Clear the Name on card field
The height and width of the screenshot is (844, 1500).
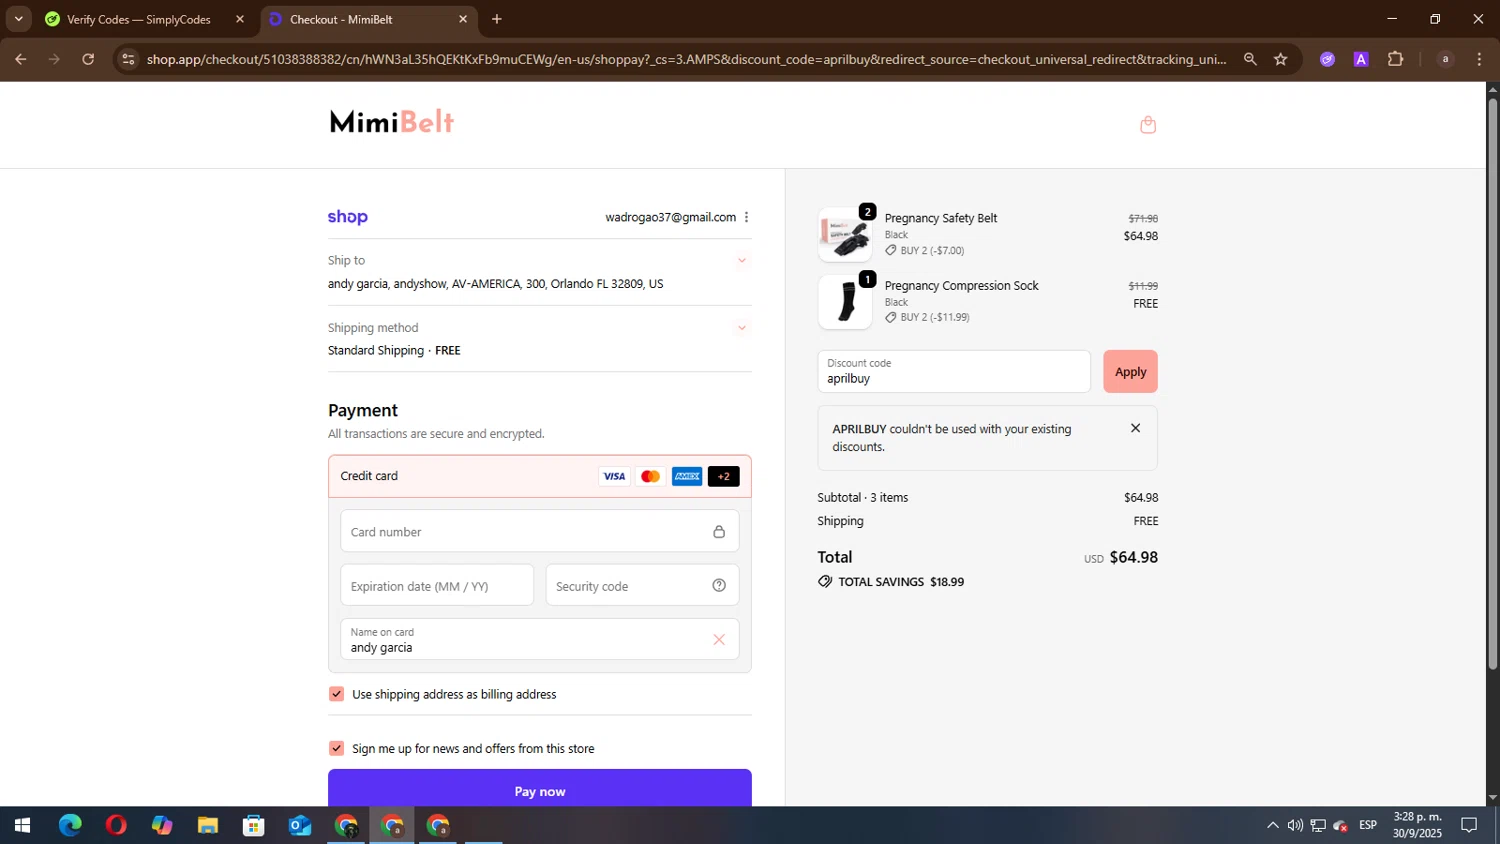719,640
